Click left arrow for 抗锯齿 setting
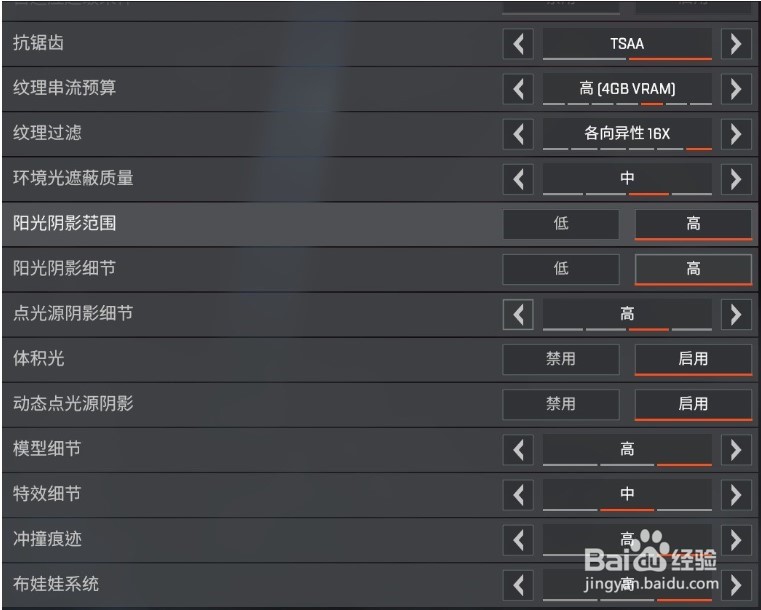This screenshot has width=761, height=610. pos(517,44)
